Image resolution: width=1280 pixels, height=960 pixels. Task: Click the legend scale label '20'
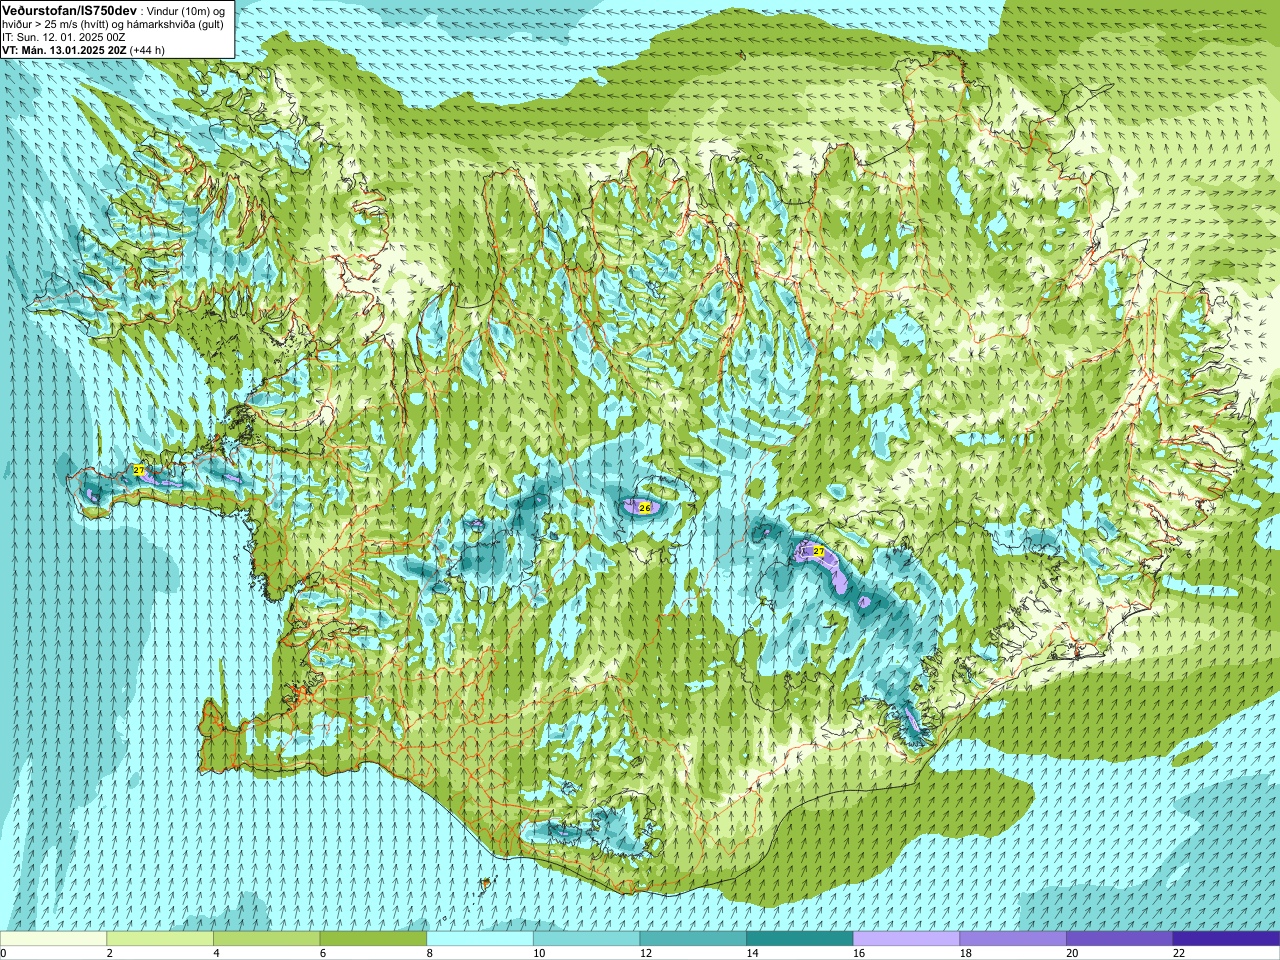(1072, 953)
